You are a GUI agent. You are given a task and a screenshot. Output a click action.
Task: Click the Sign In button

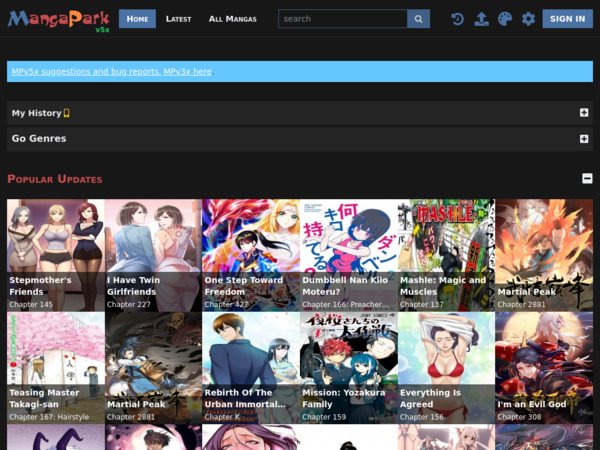pyautogui.click(x=567, y=19)
